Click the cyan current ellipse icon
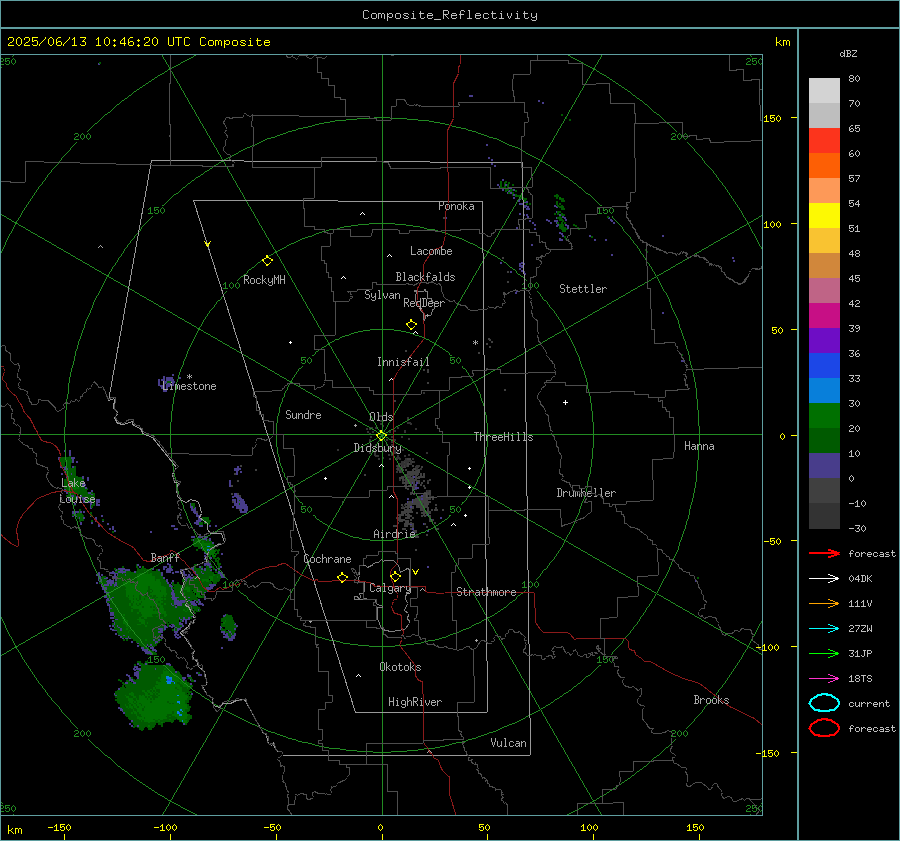 pos(824,703)
